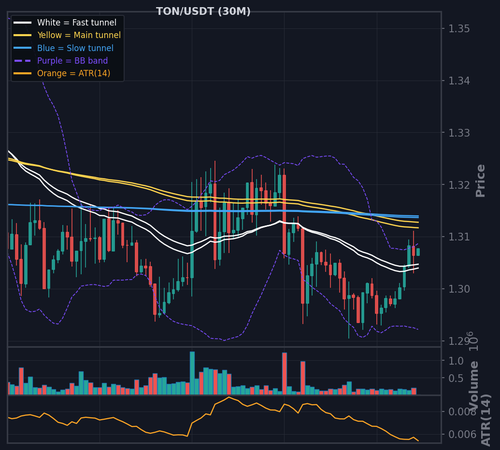Click the 0.006 ATR axis label

tap(462, 434)
